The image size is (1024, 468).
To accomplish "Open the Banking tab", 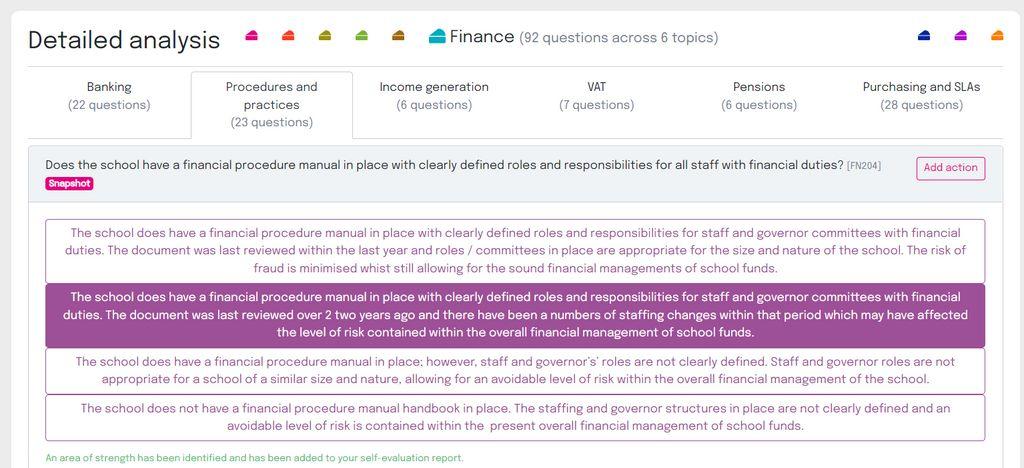I will [109, 96].
